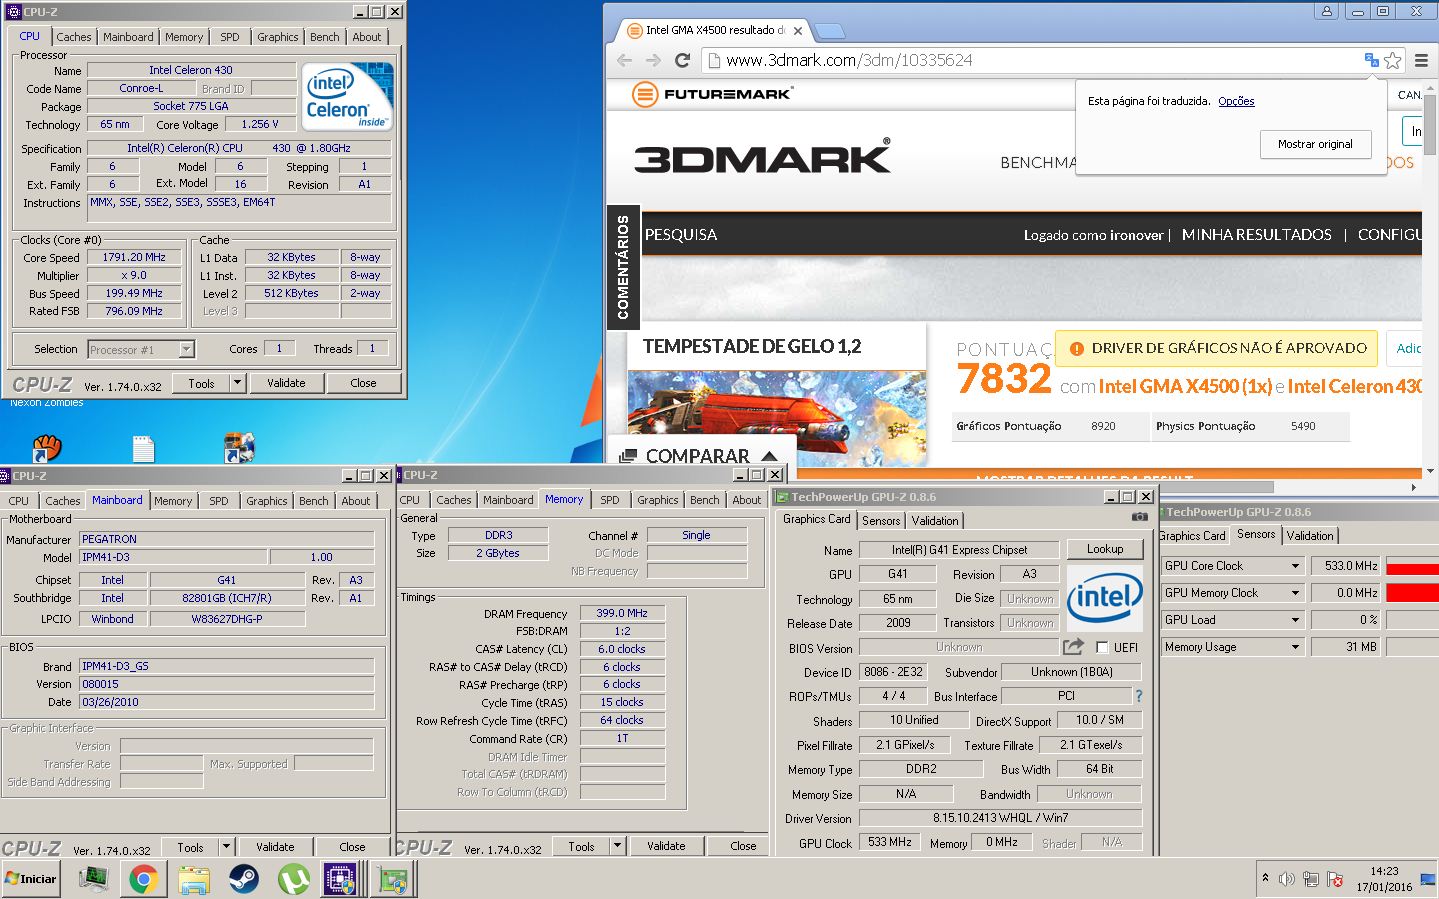
Task: Open the Tools dropdown arrow in the Memory window
Action: click(x=617, y=845)
